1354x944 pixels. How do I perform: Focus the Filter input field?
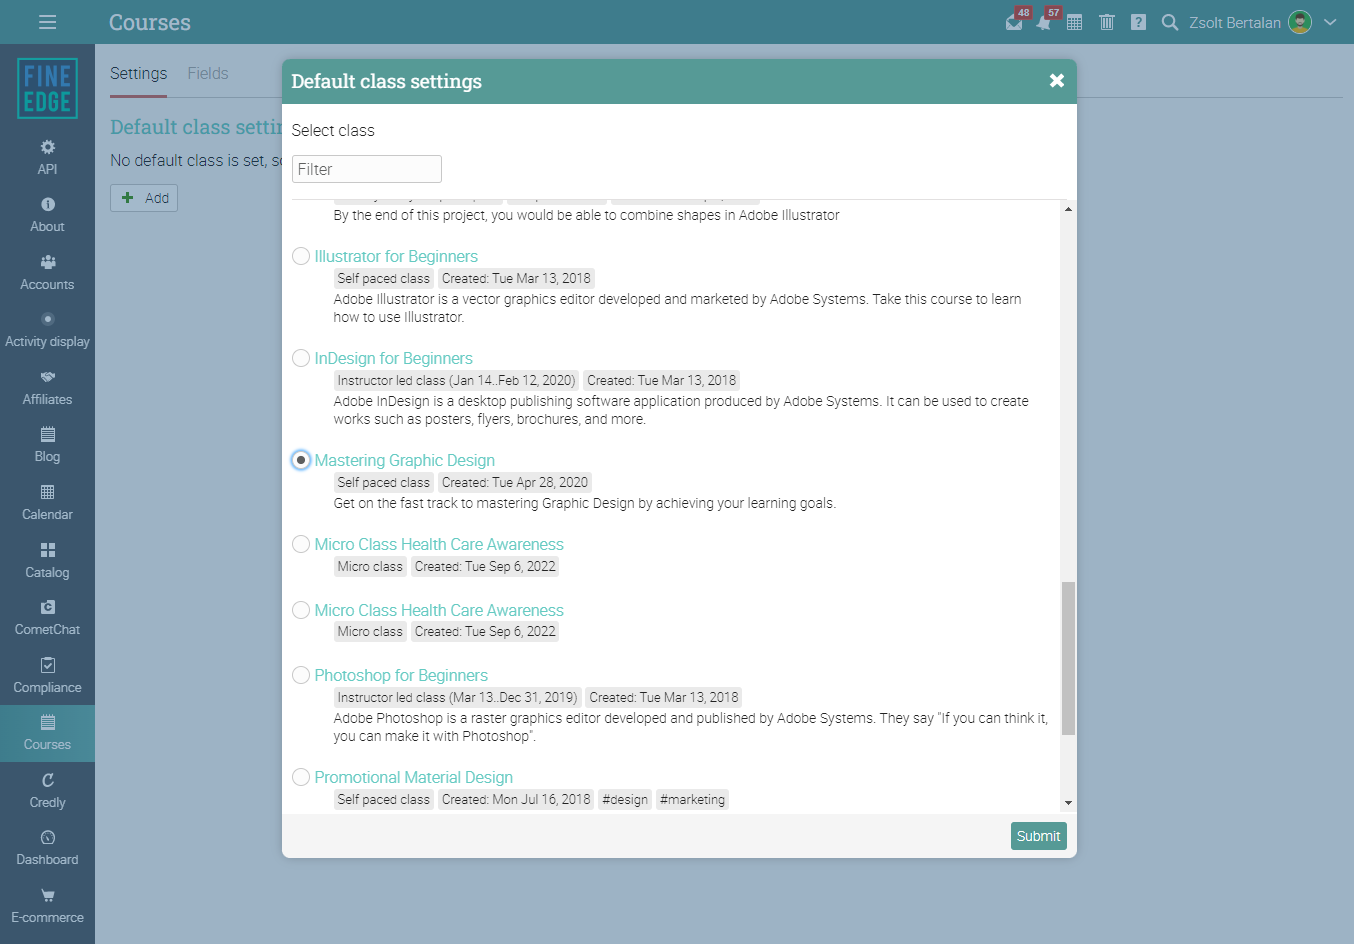366,169
